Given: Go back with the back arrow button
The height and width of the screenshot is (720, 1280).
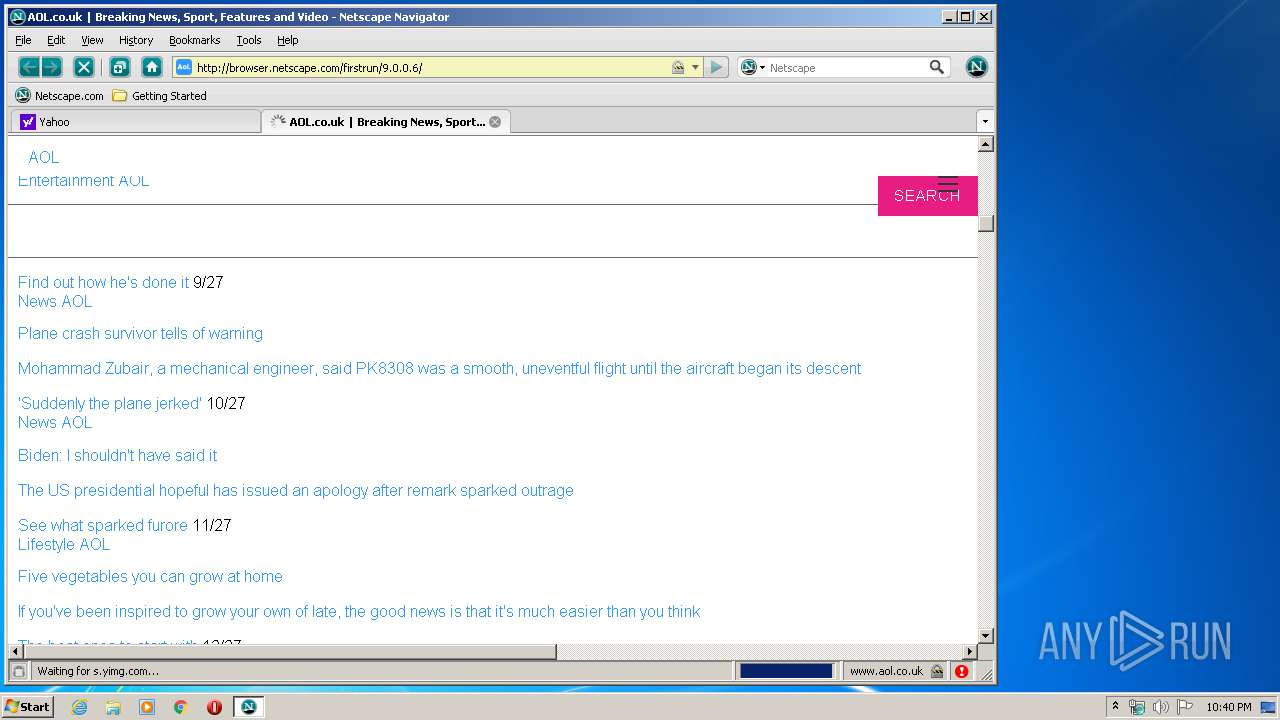Looking at the screenshot, I should (x=29, y=67).
